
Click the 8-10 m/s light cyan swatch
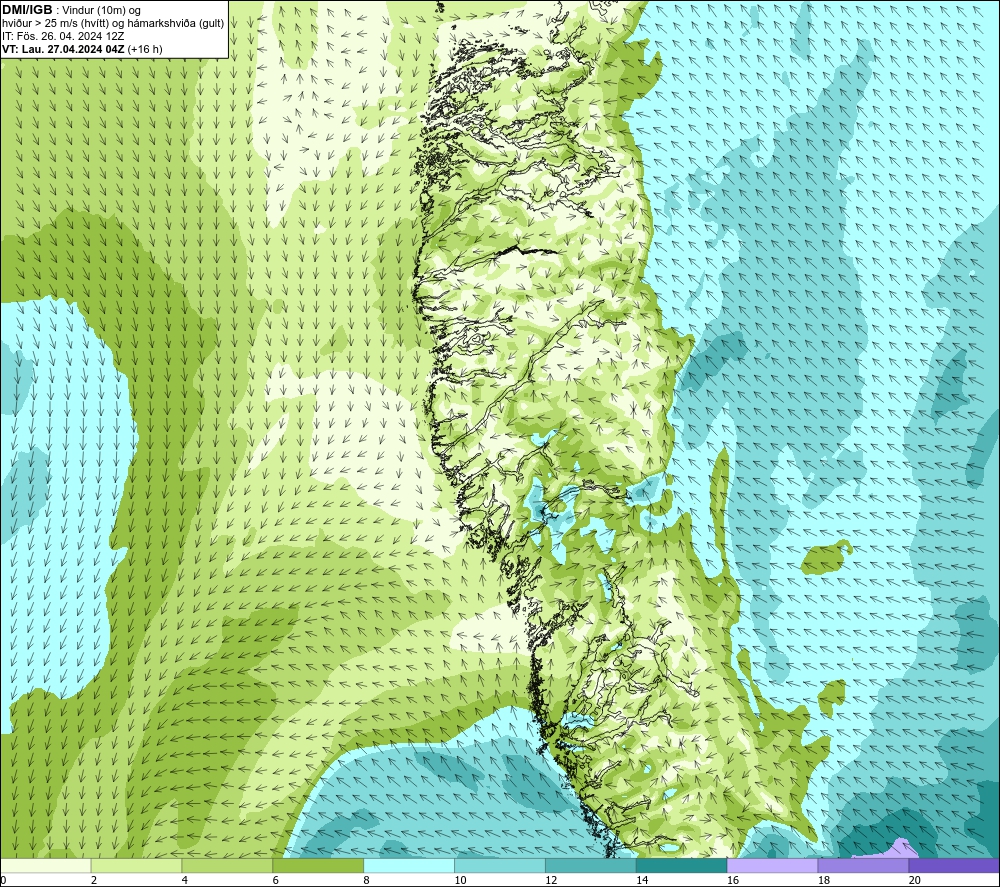409,865
